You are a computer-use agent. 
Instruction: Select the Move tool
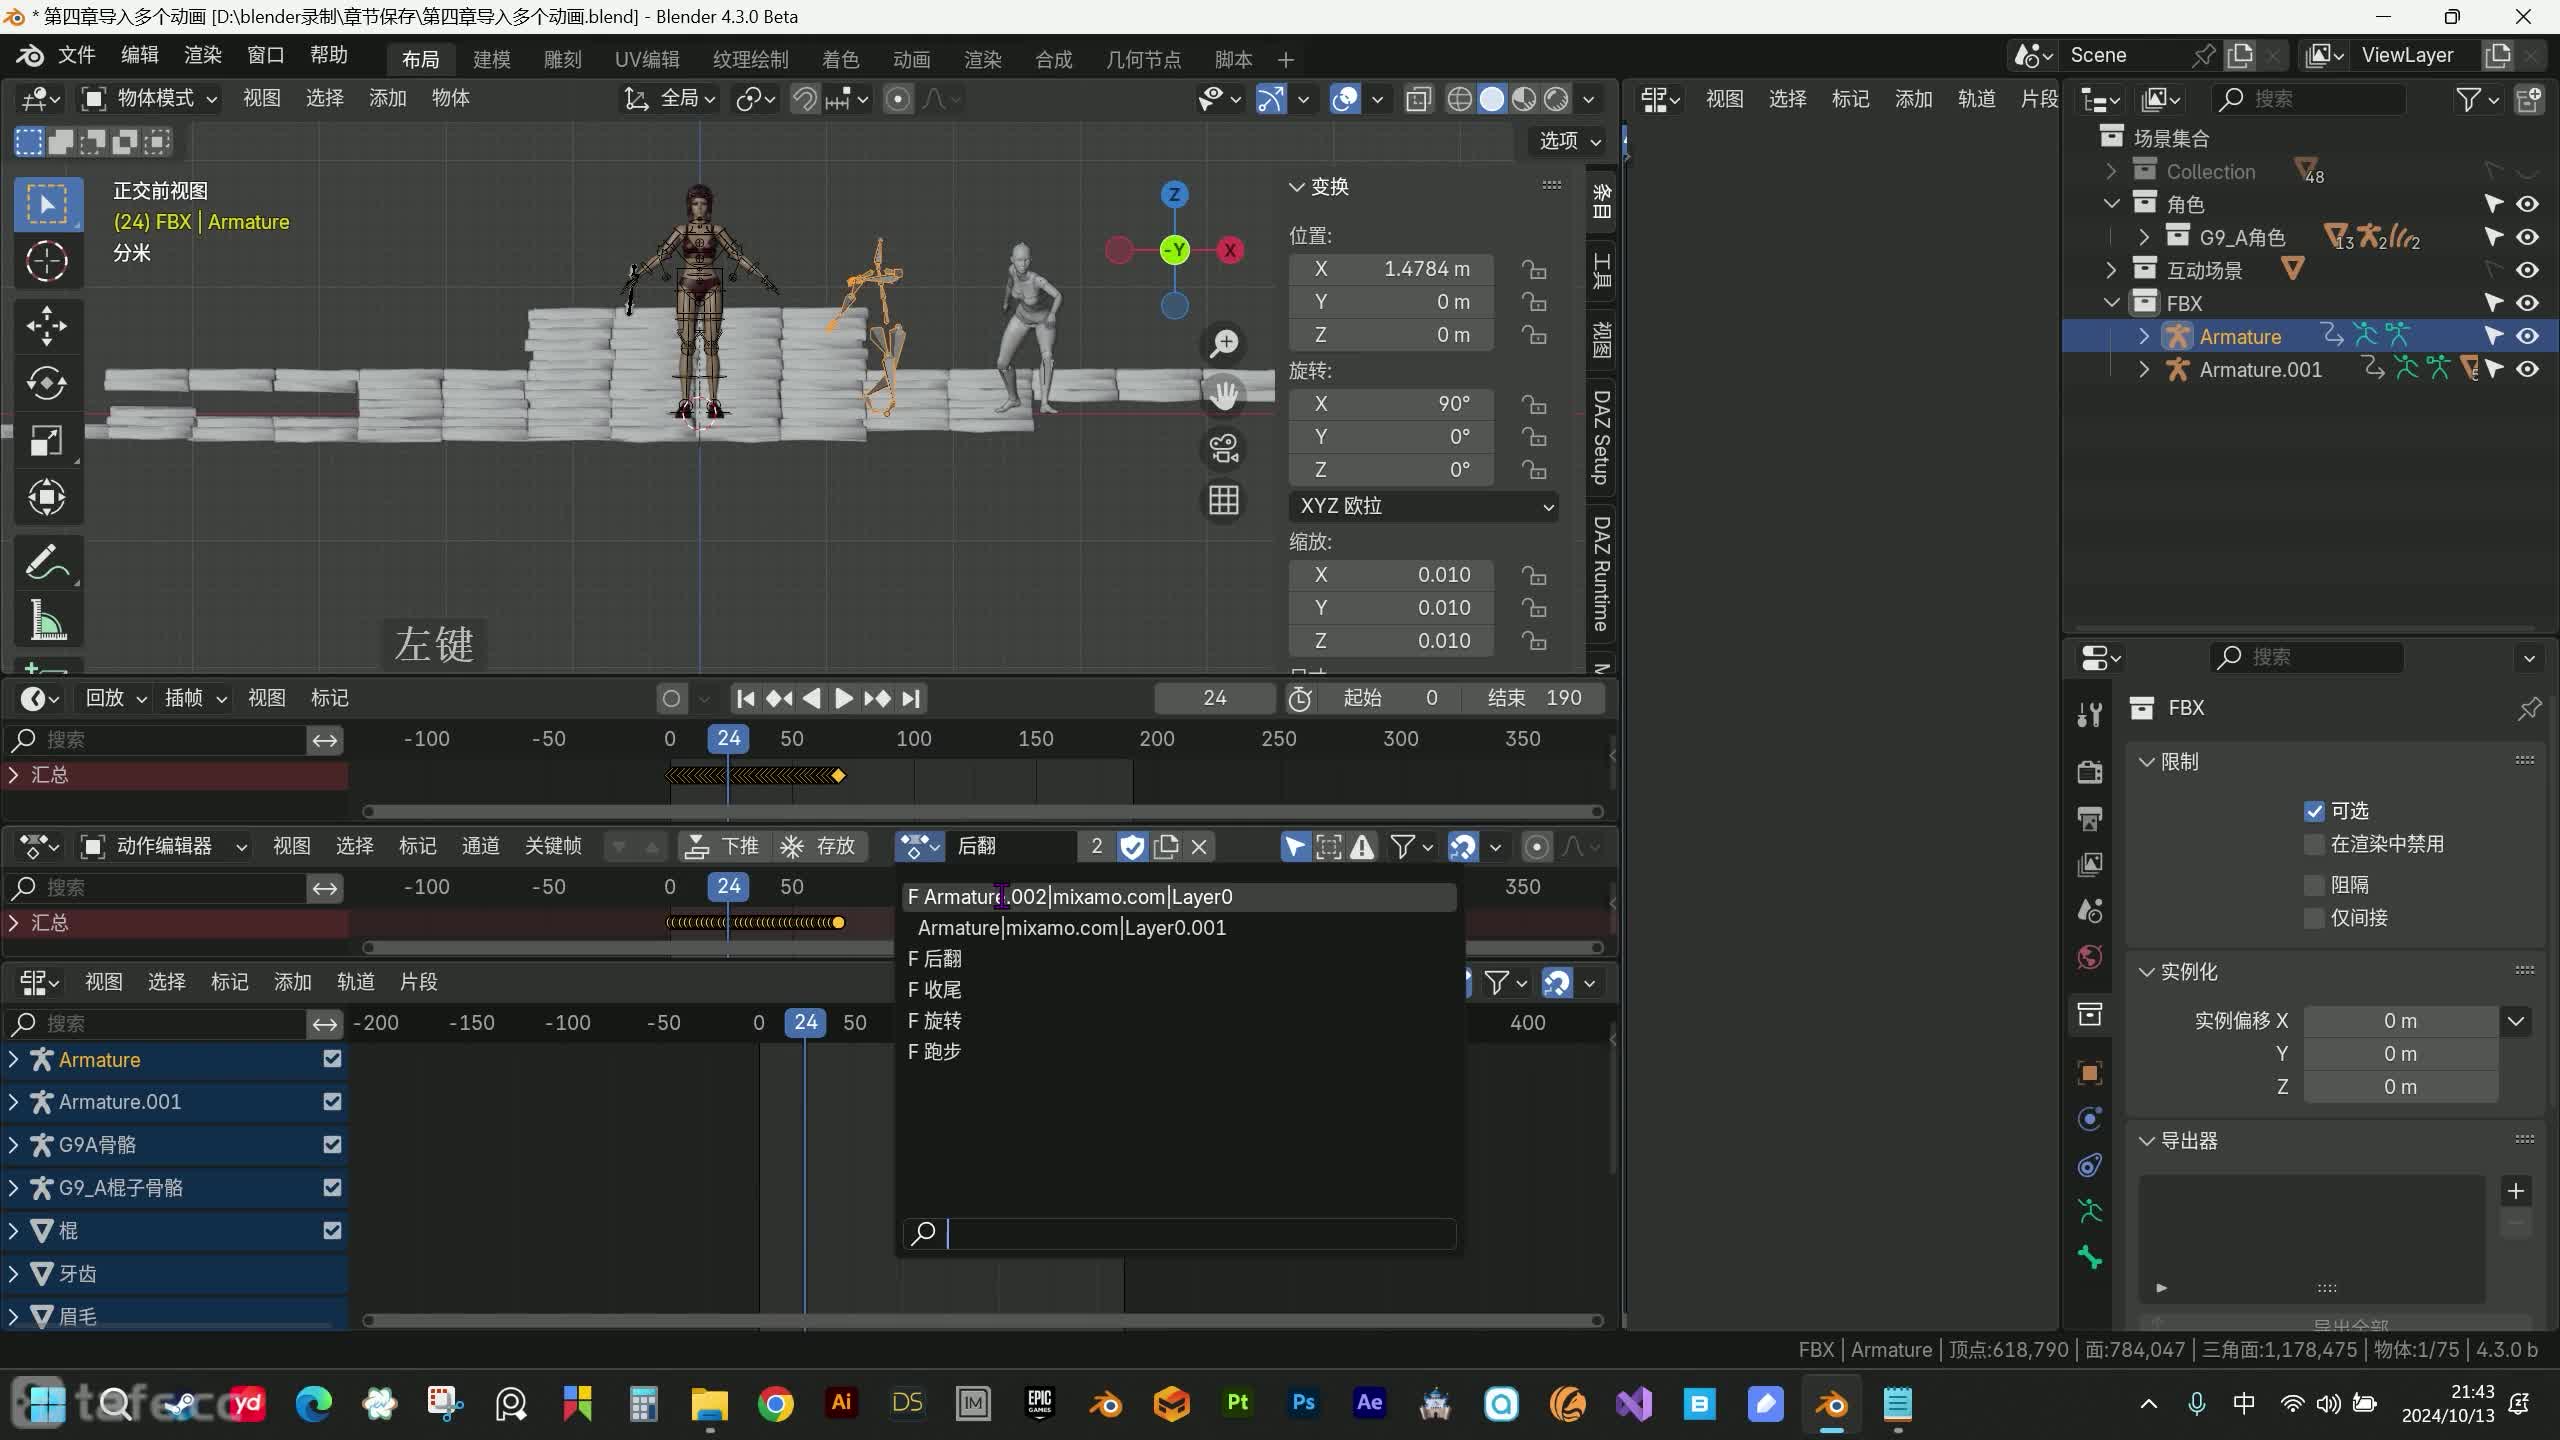click(47, 326)
